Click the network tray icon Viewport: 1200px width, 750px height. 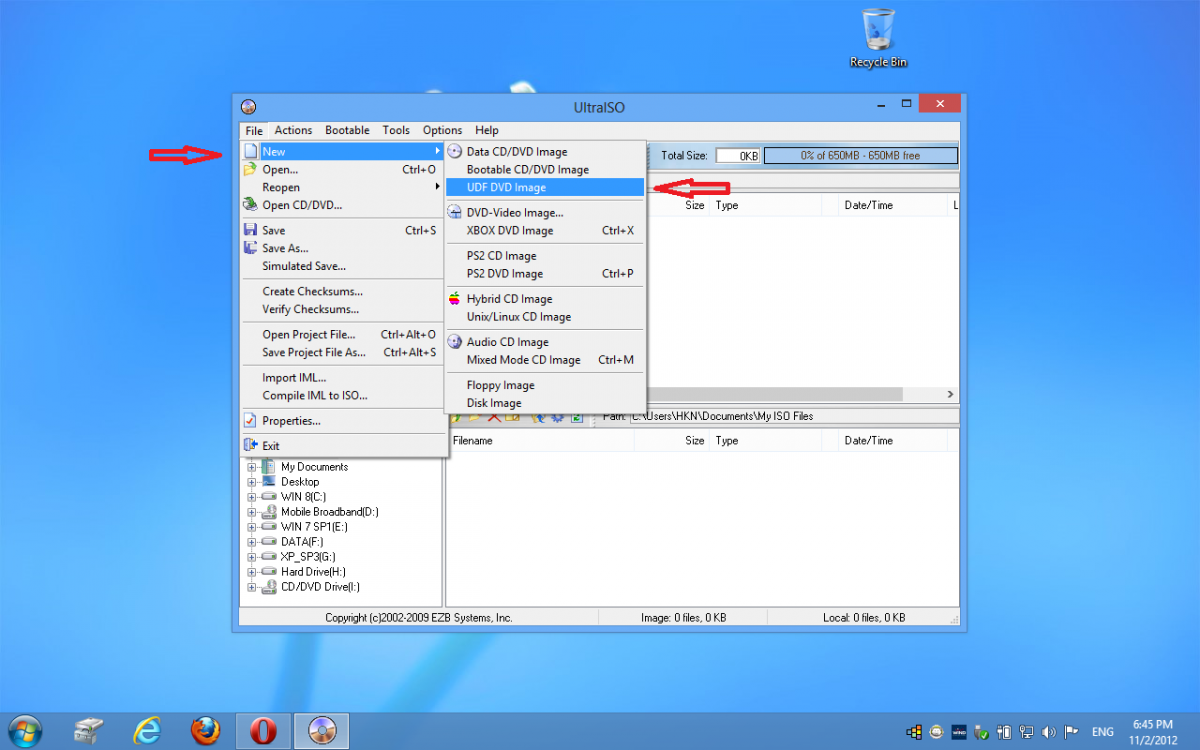[1027, 731]
